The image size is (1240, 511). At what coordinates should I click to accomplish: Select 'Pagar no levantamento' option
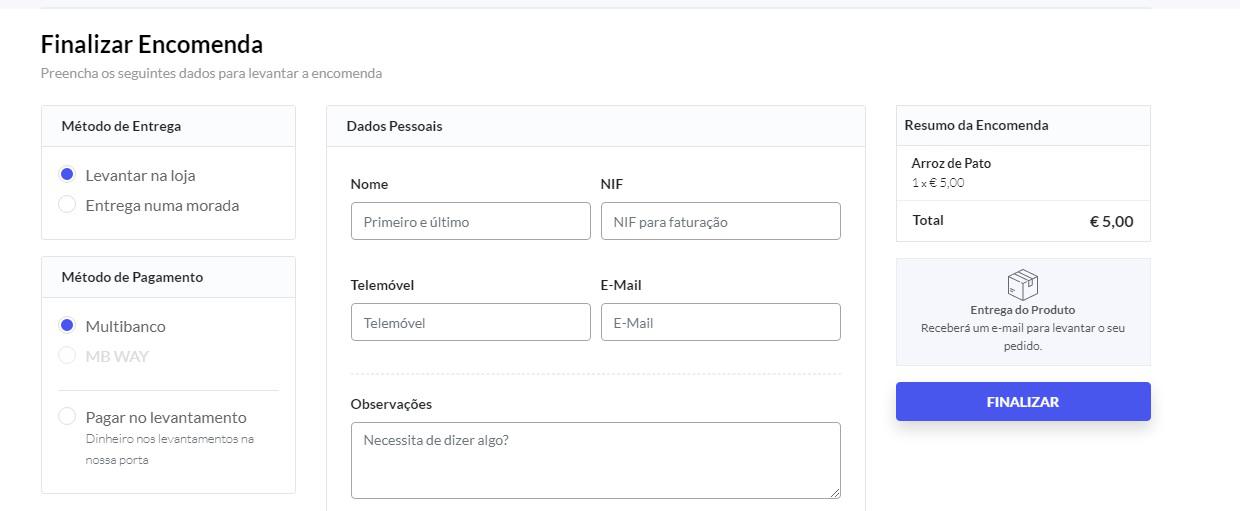pos(67,416)
